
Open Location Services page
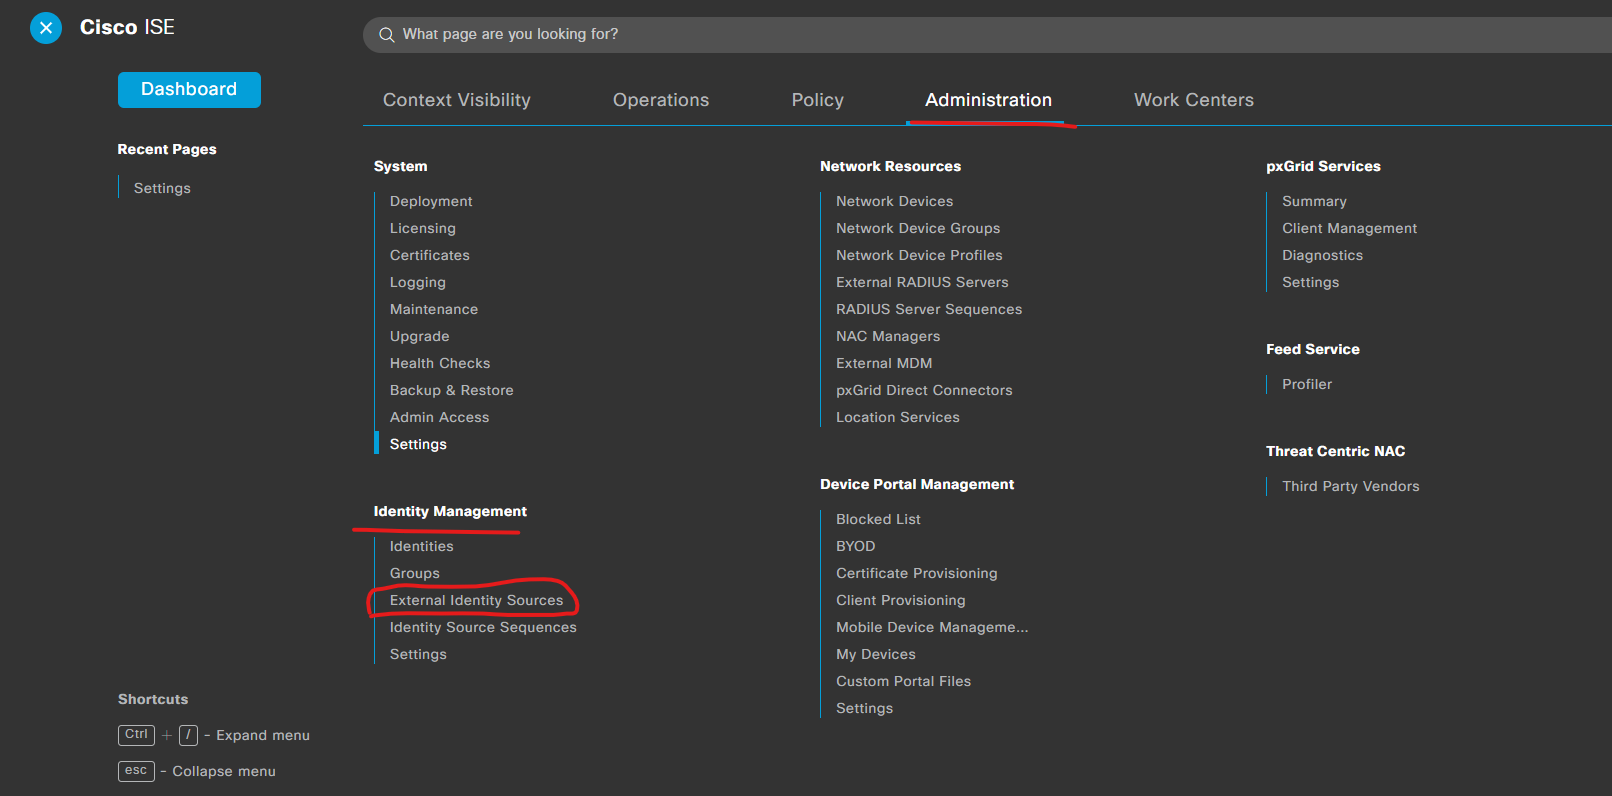898,417
